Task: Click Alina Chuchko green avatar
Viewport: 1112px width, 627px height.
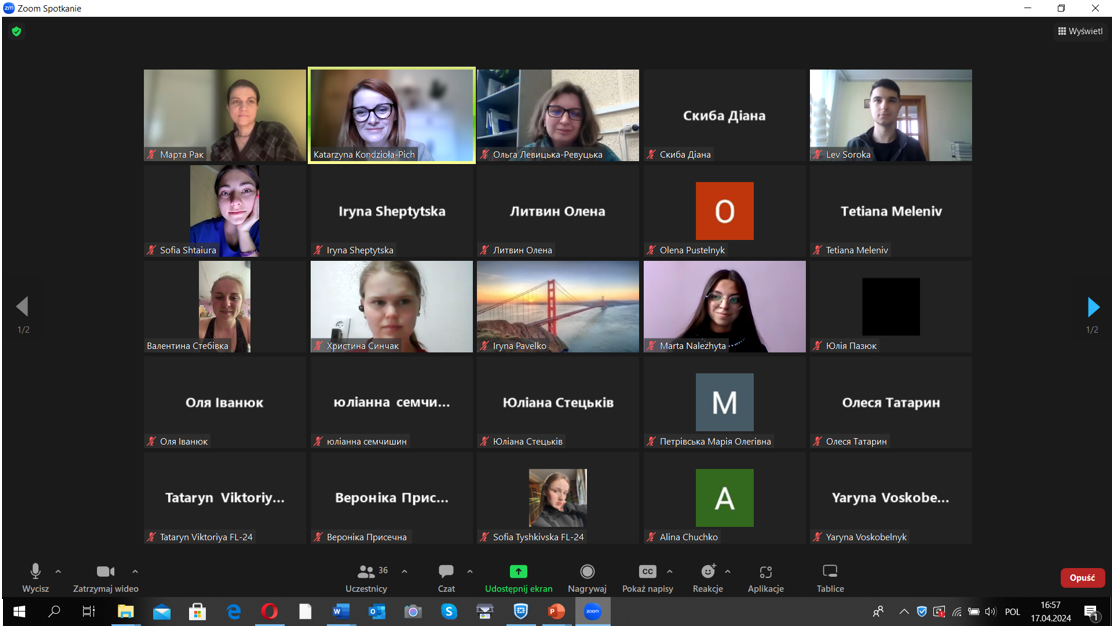Action: pos(724,498)
